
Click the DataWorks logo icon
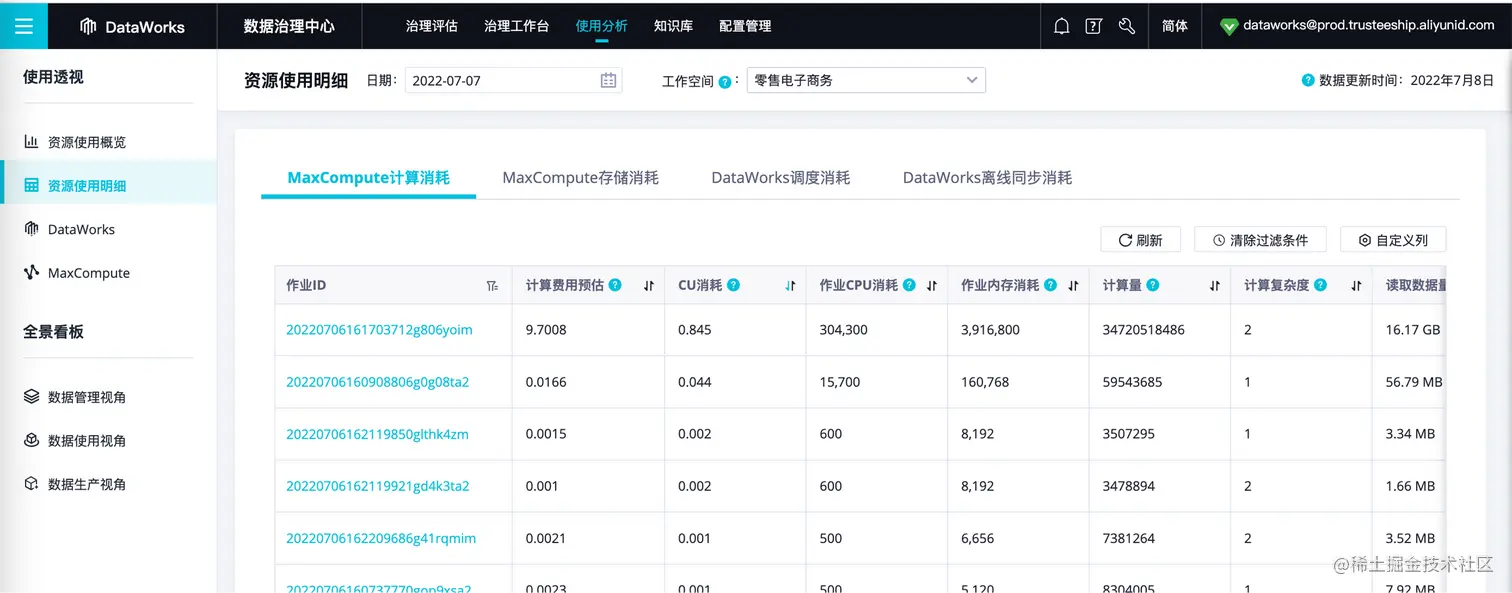(x=88, y=27)
